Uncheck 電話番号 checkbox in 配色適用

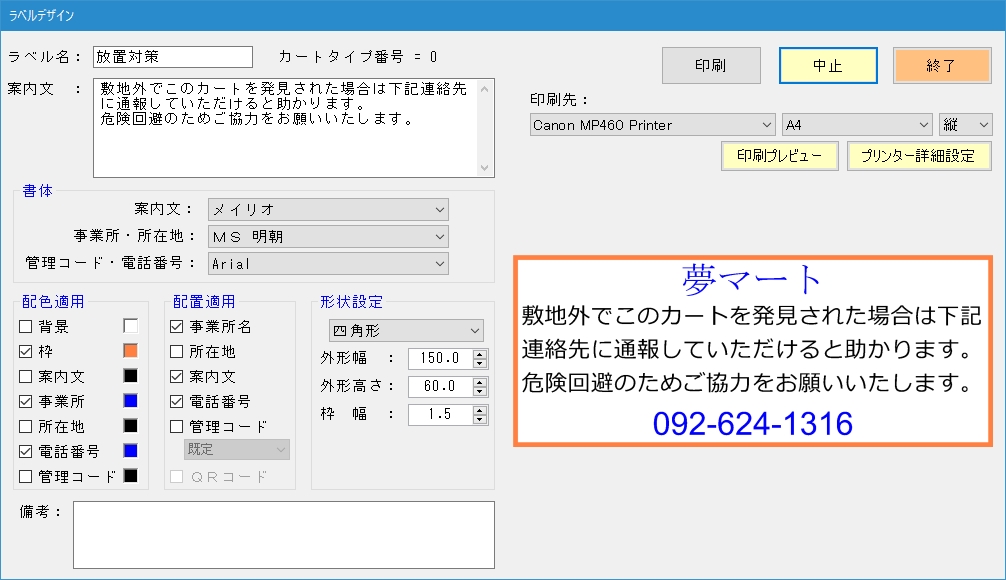26,452
